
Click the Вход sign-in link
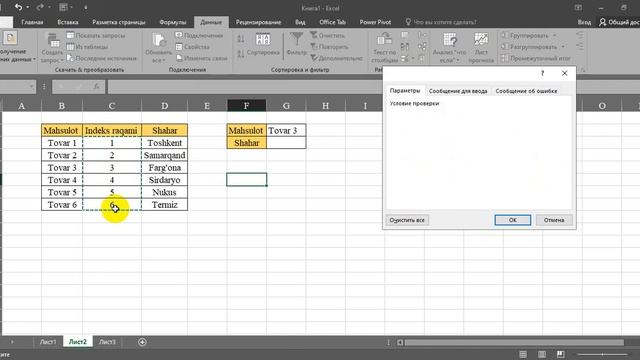[x=584, y=22]
